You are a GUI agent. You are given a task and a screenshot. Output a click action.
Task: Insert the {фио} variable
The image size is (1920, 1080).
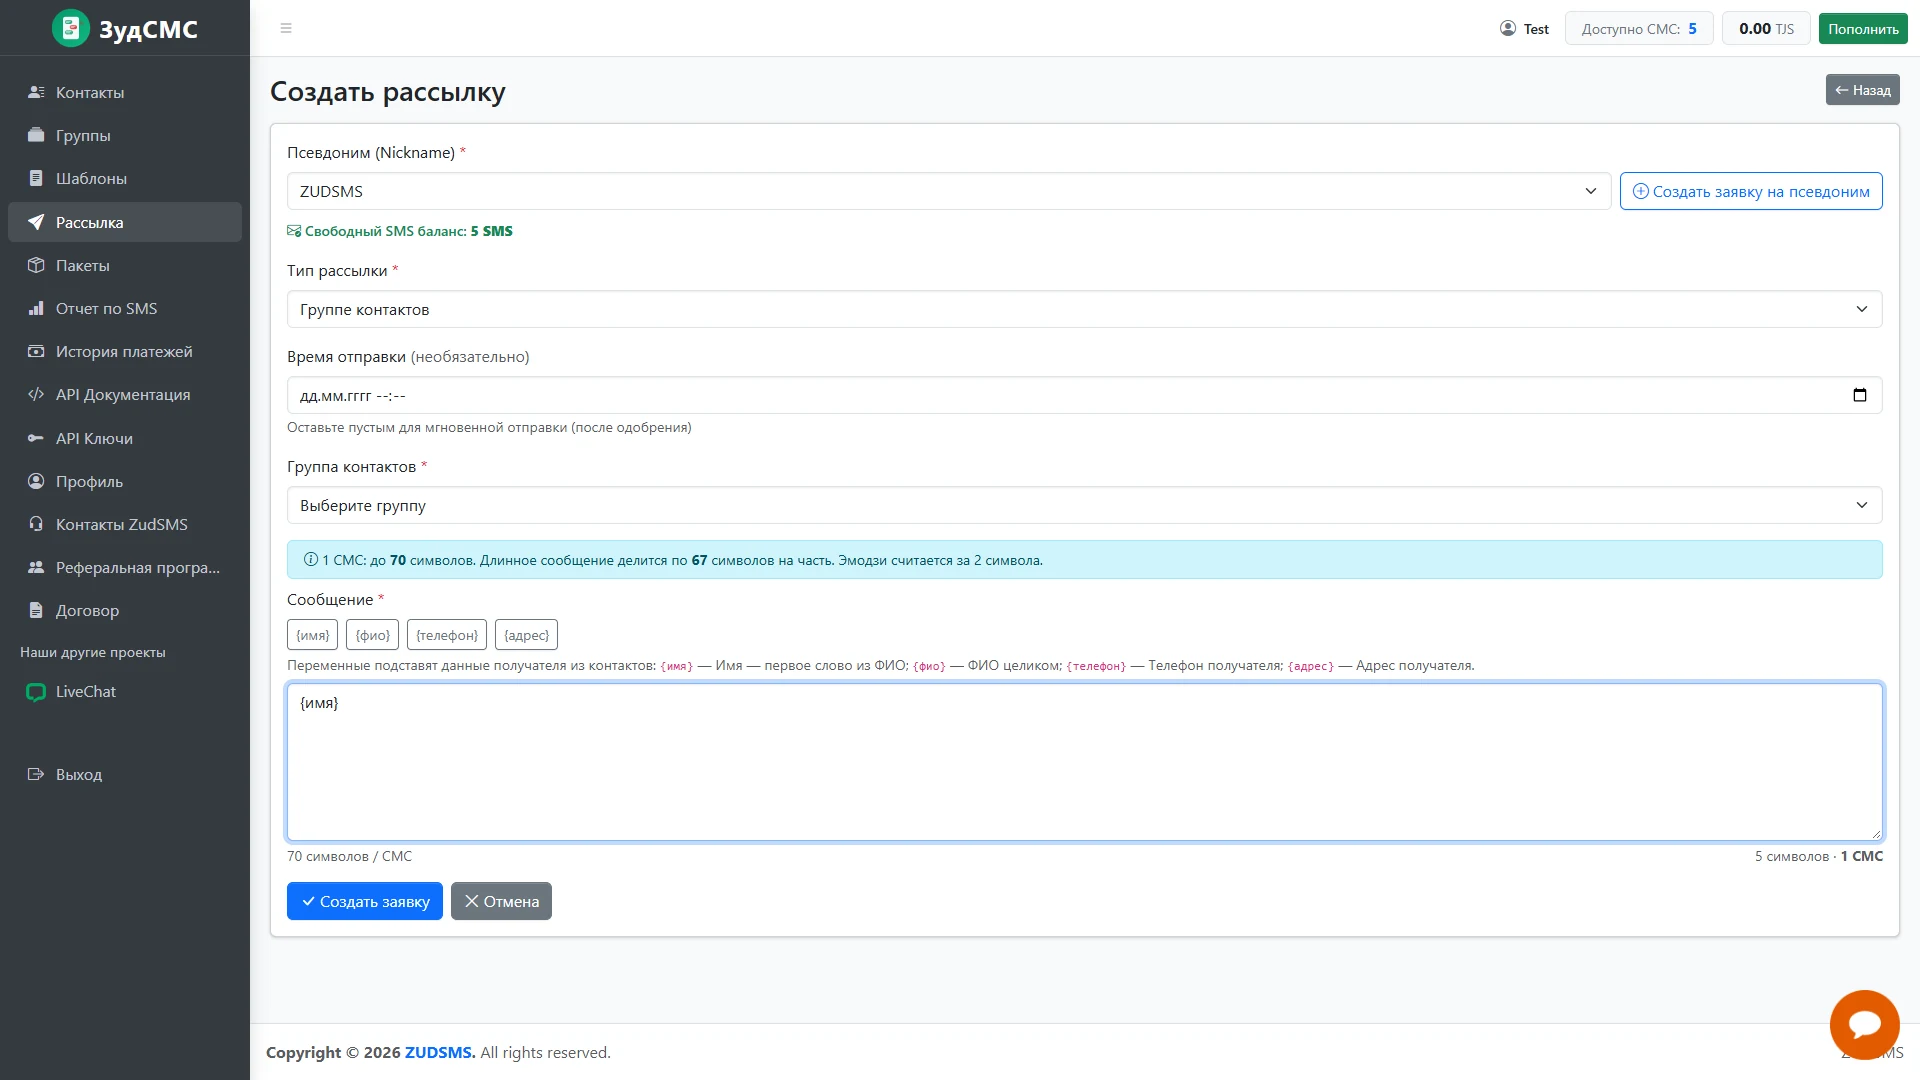click(373, 635)
